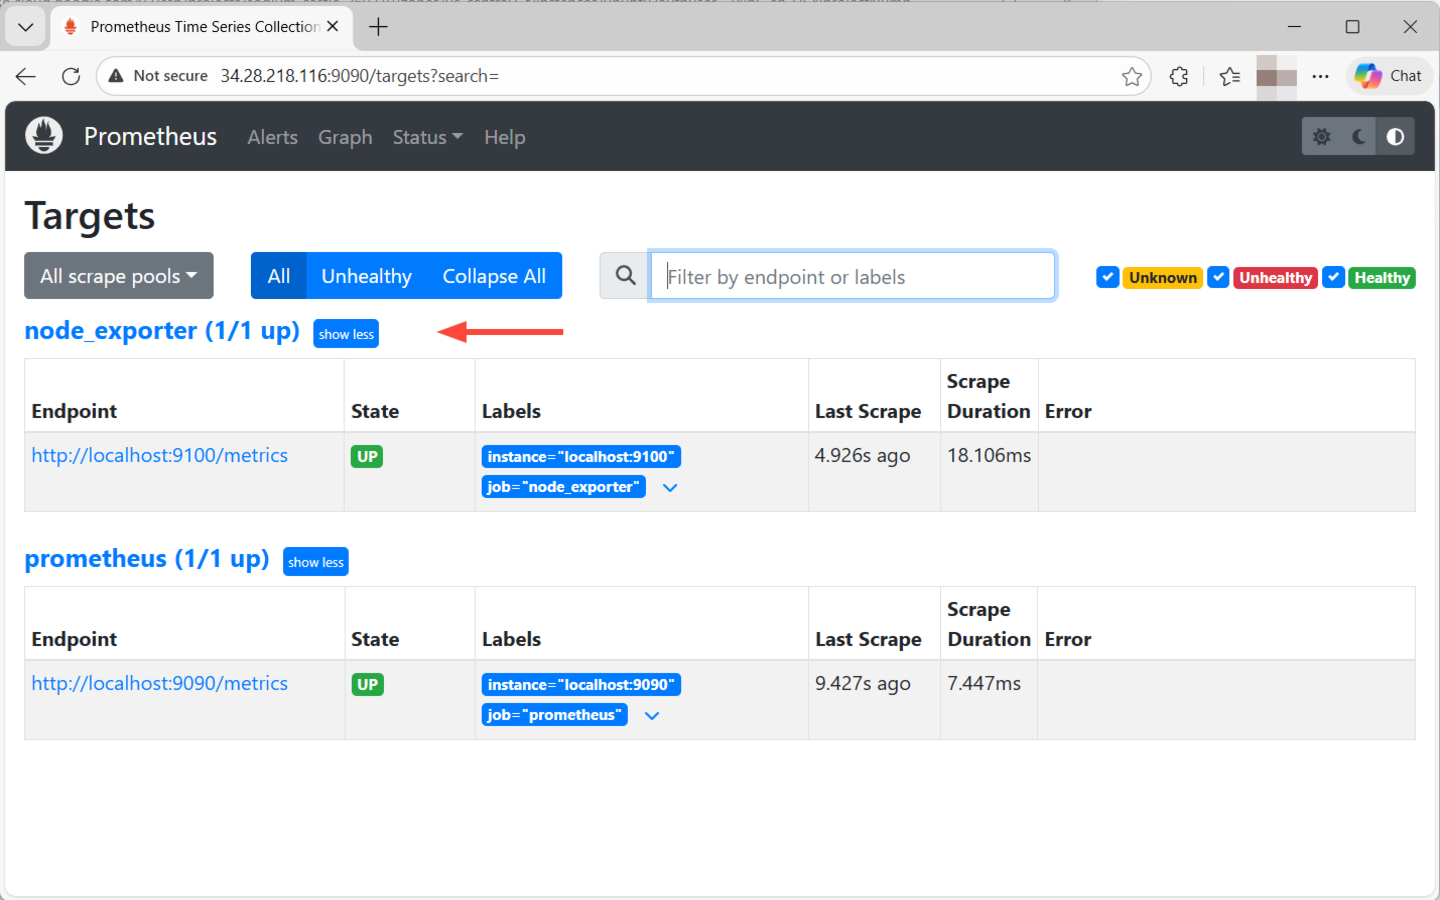
Task: Switch to the Unhealthy targets tab
Action: [x=366, y=275]
